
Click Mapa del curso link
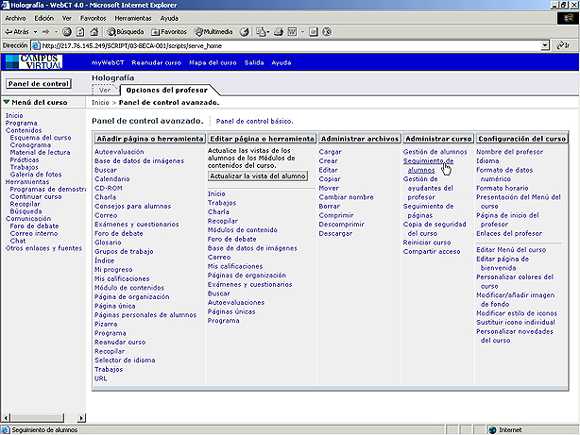(213, 63)
